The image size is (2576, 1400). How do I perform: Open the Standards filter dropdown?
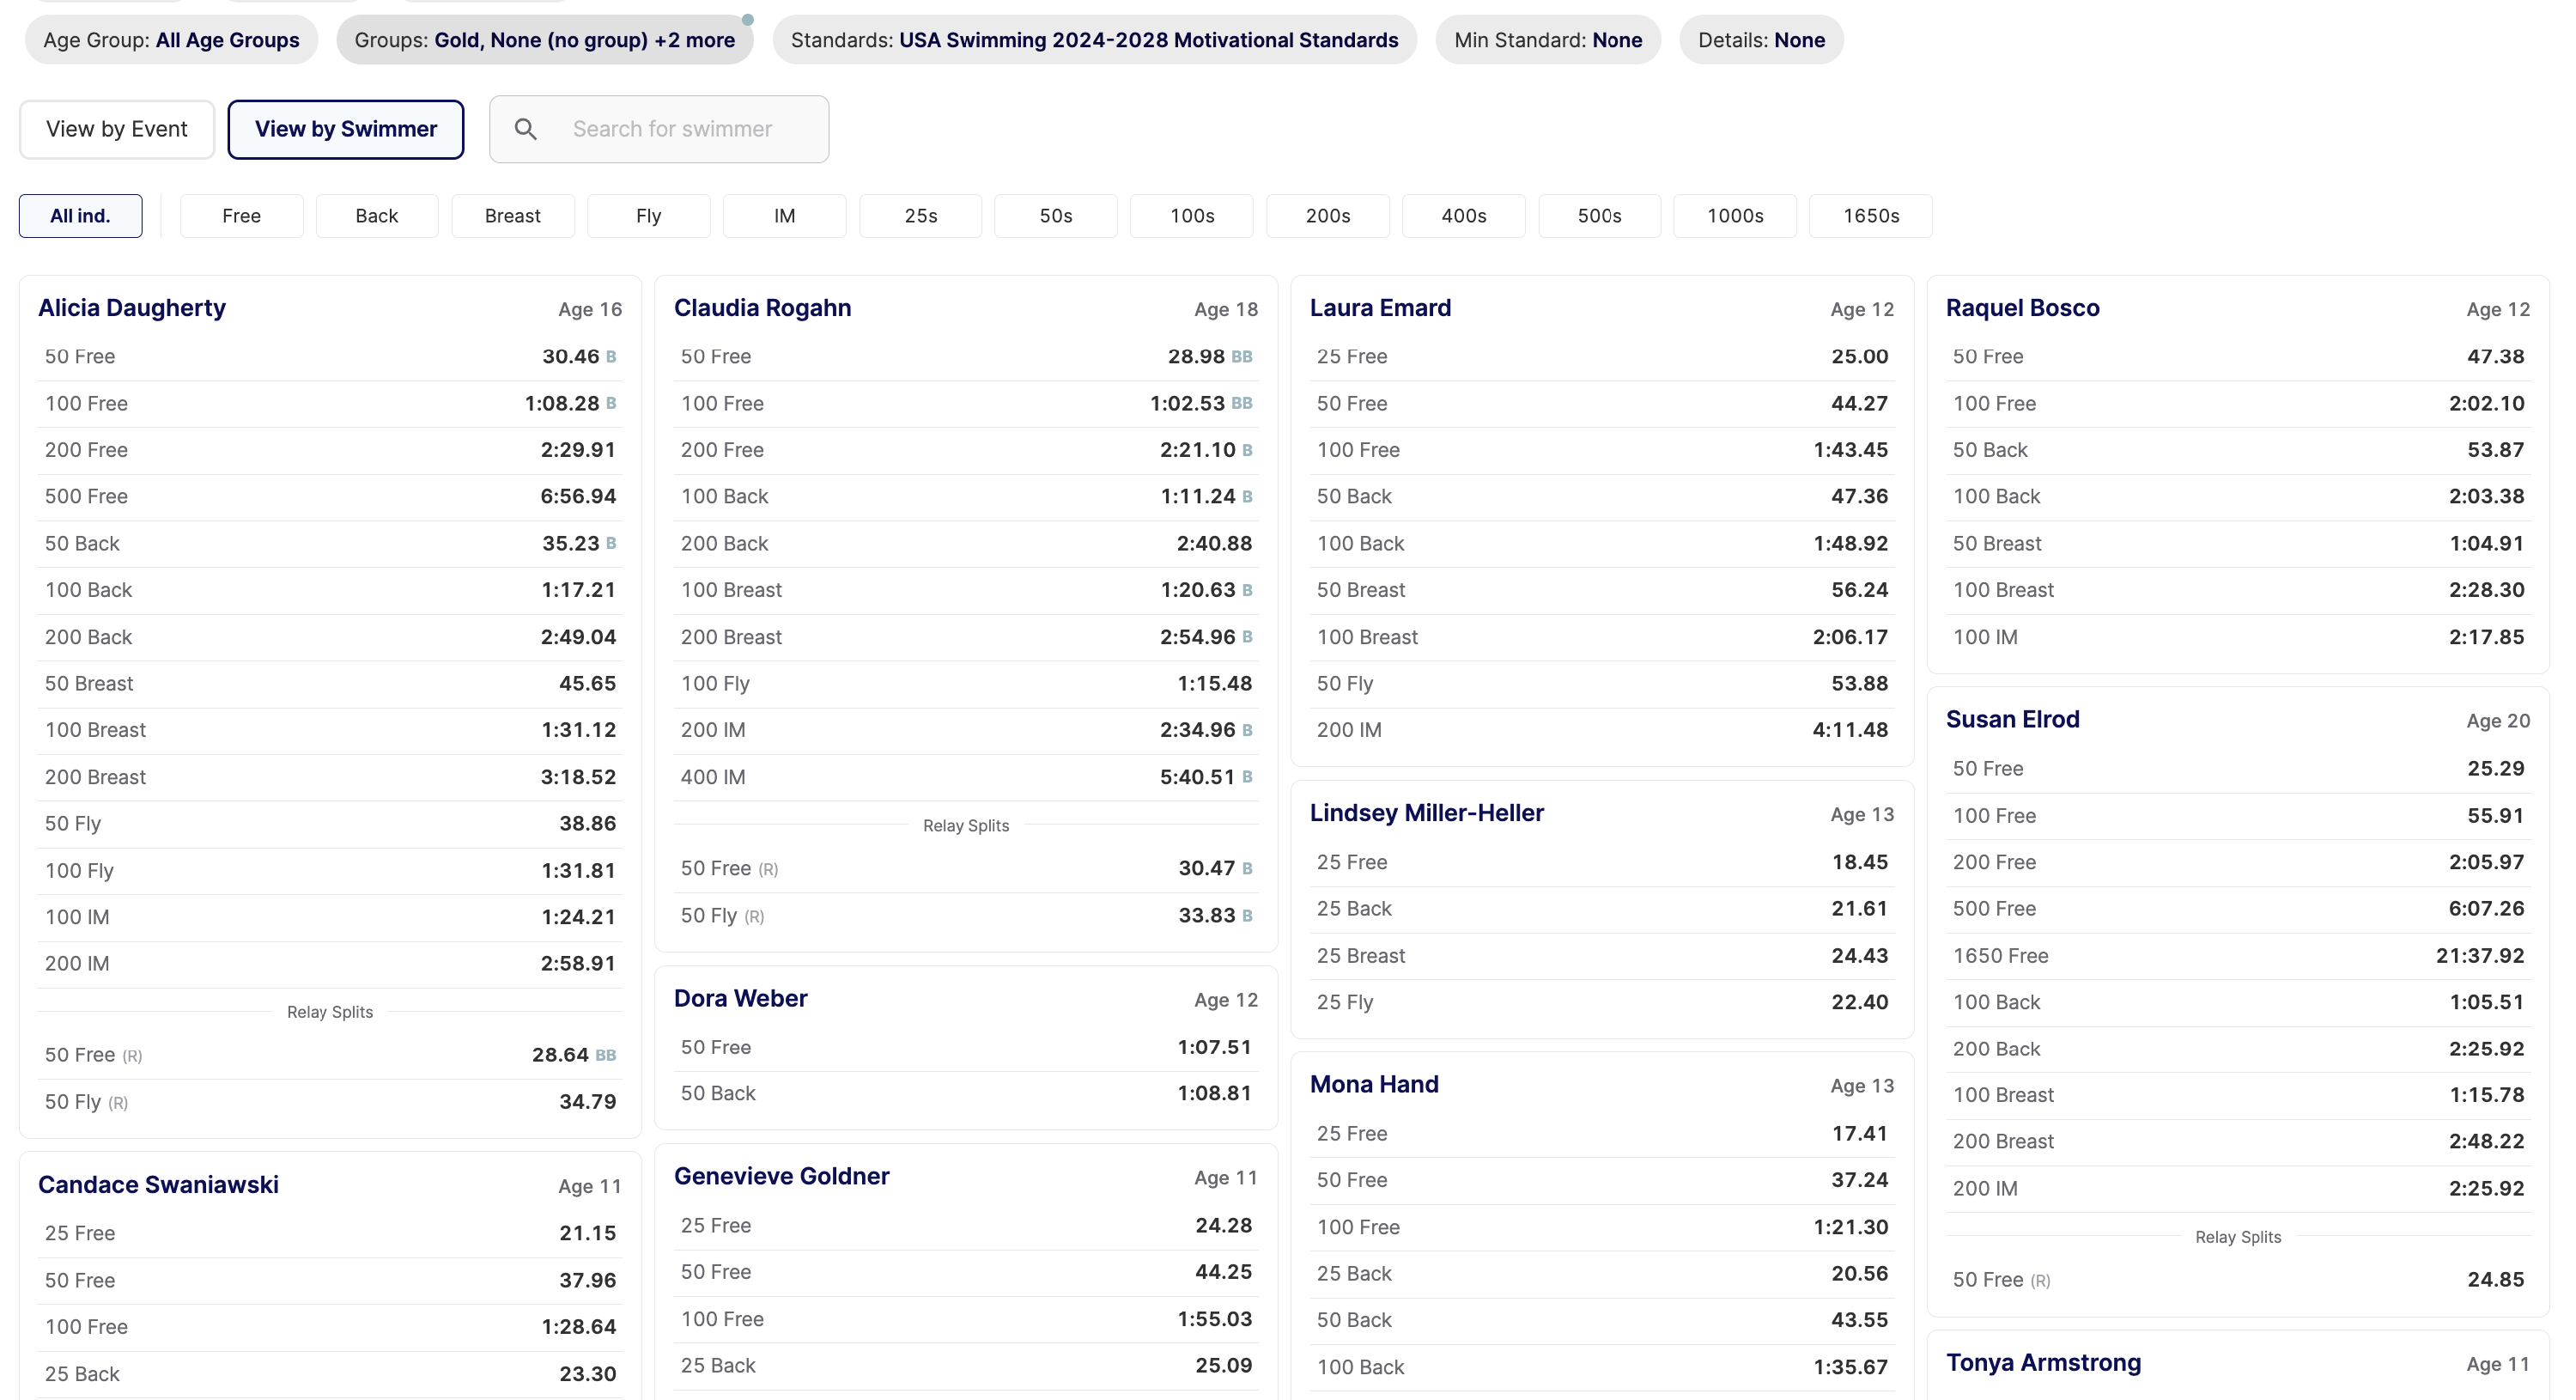[1093, 40]
